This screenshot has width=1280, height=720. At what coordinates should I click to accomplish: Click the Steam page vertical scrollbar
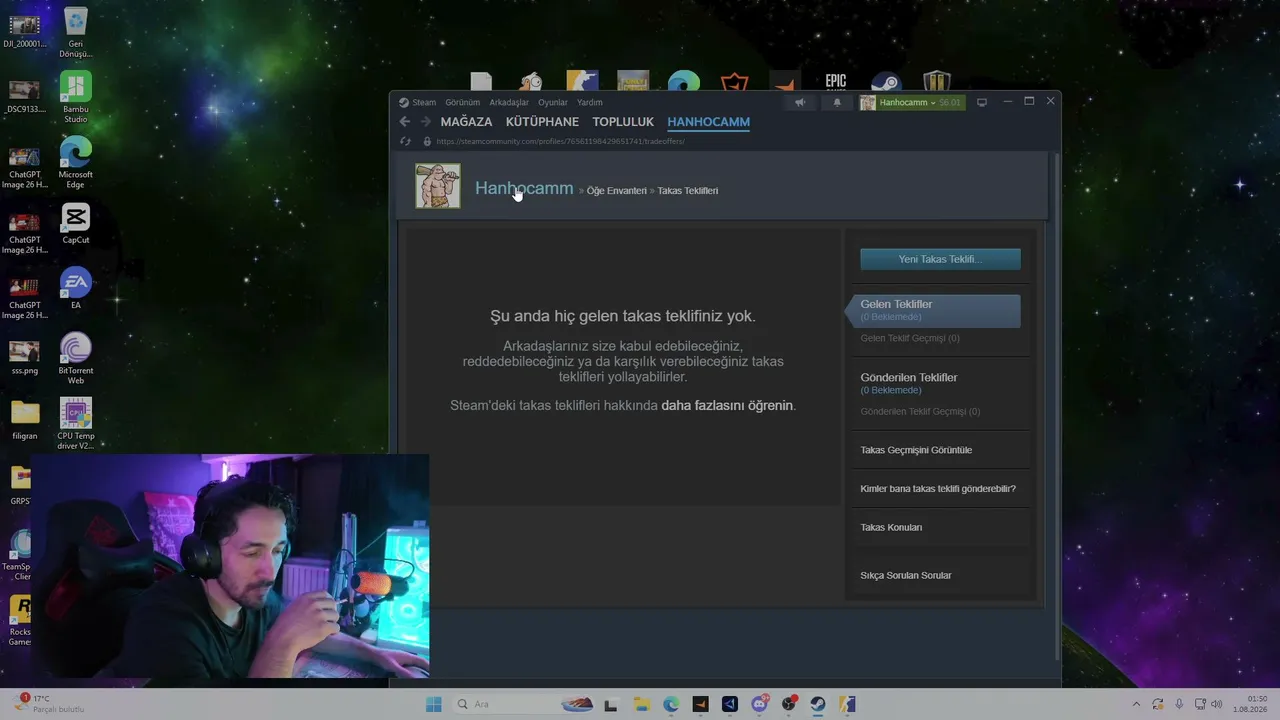click(1057, 405)
